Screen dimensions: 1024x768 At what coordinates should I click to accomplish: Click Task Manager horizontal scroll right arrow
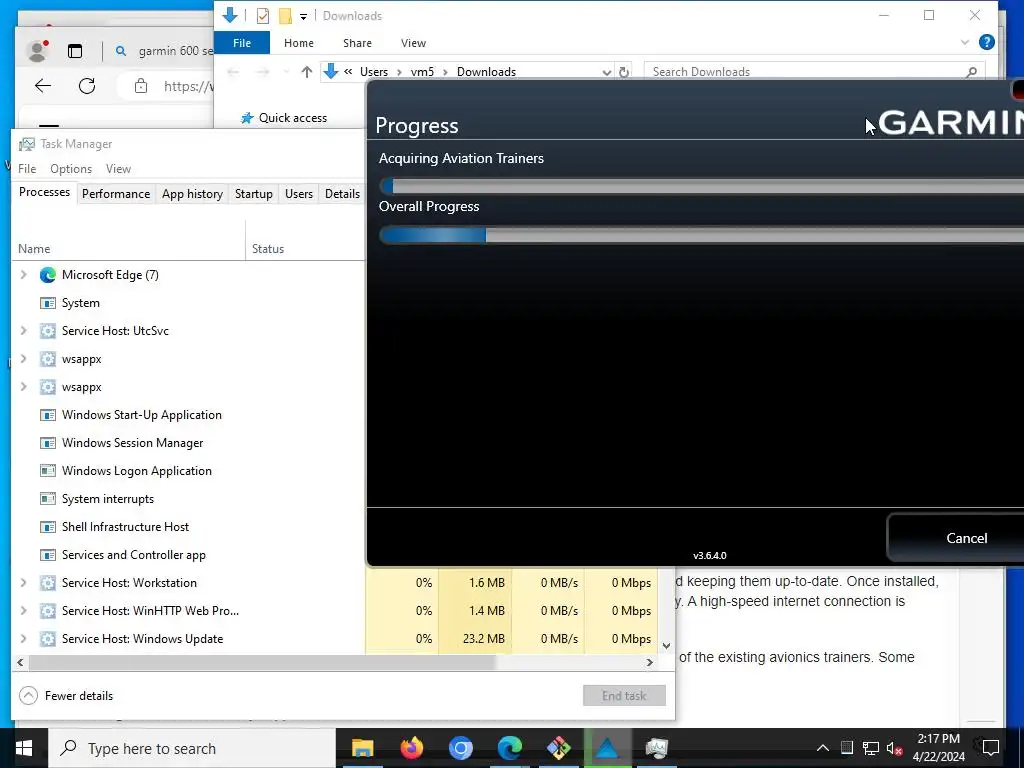[x=649, y=662]
